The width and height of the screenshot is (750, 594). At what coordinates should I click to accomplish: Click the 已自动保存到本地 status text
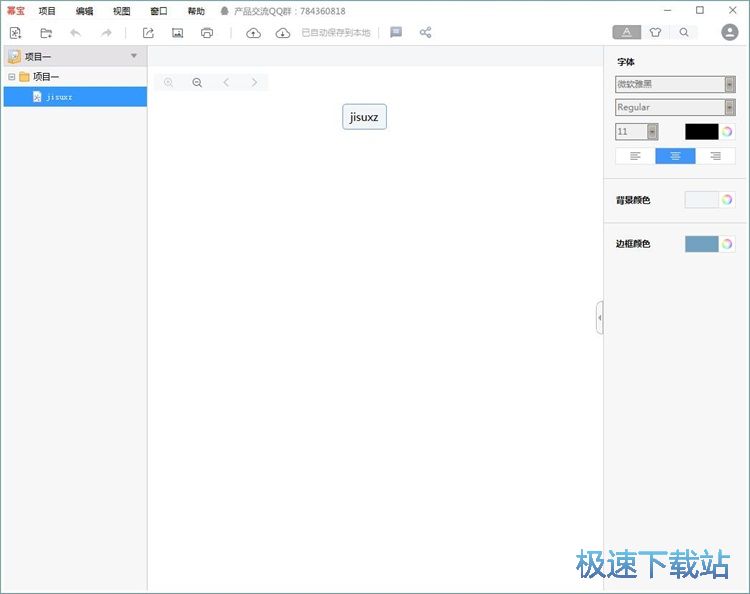tap(336, 33)
